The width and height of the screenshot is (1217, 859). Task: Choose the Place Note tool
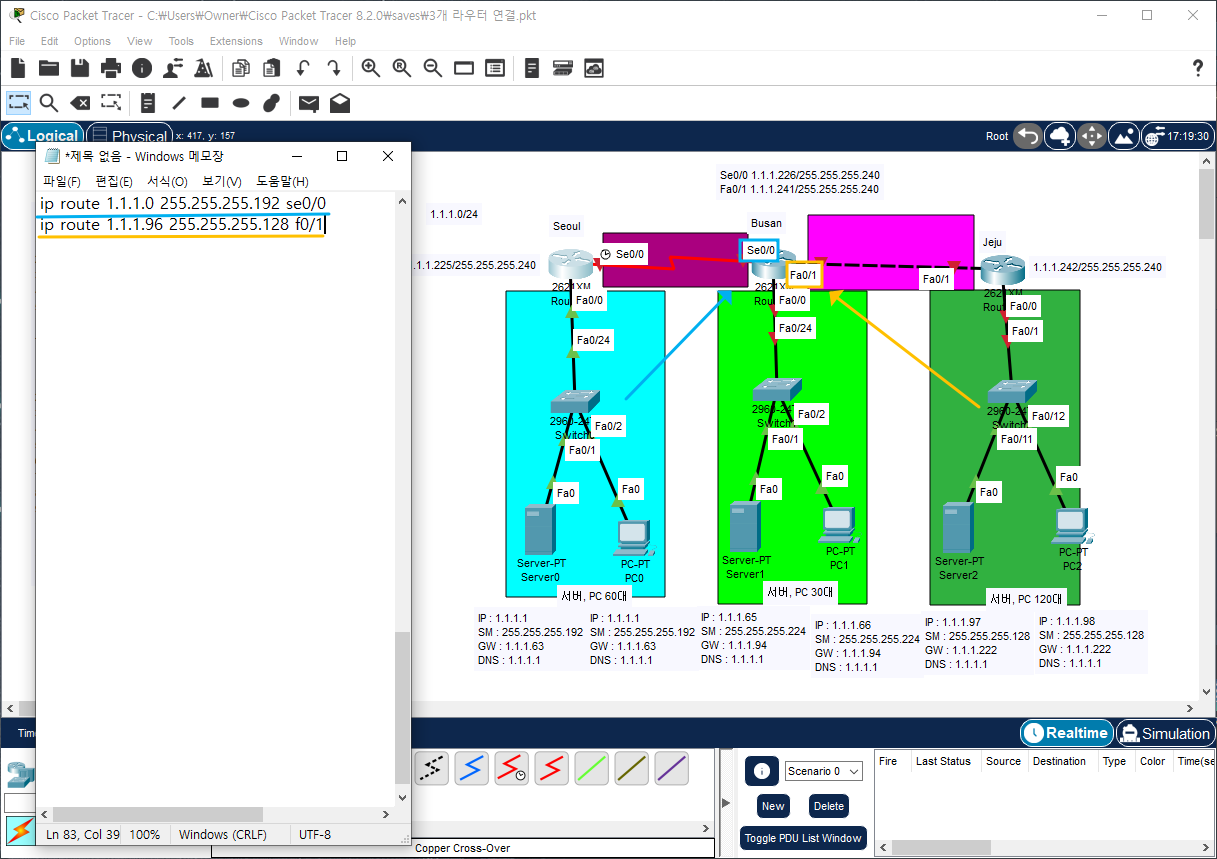point(148,102)
